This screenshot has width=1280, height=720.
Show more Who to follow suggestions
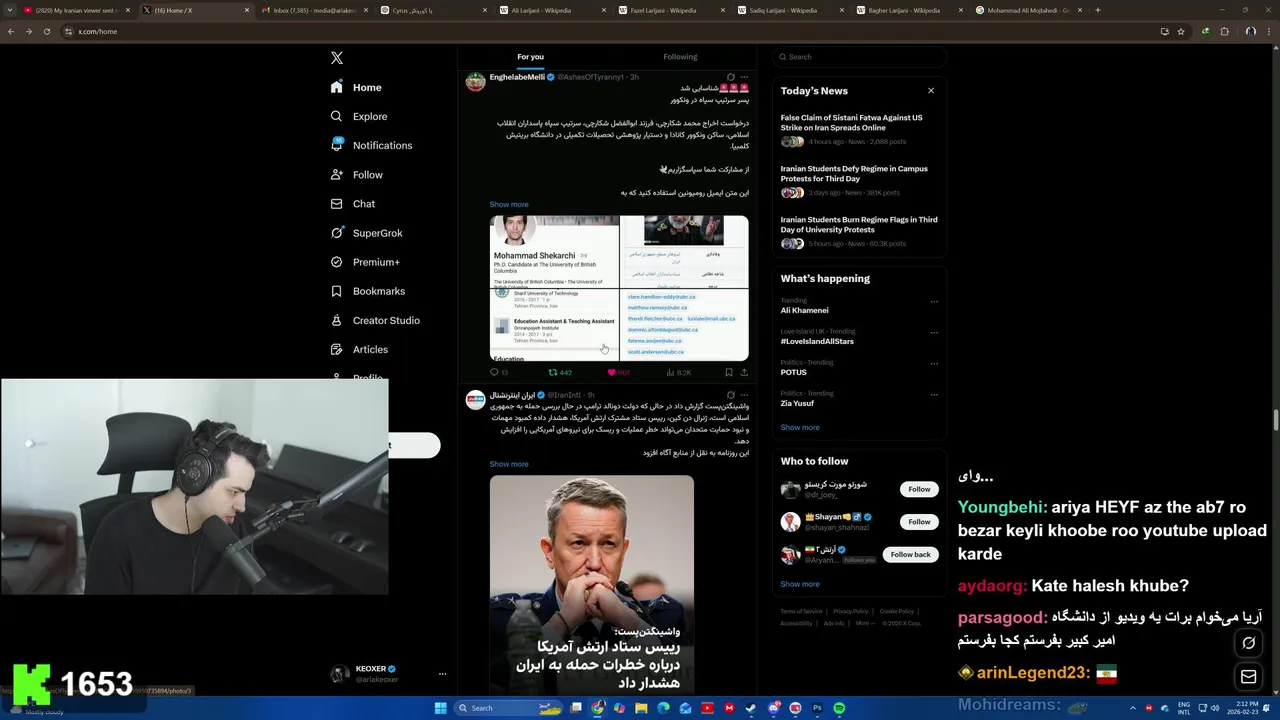point(800,584)
